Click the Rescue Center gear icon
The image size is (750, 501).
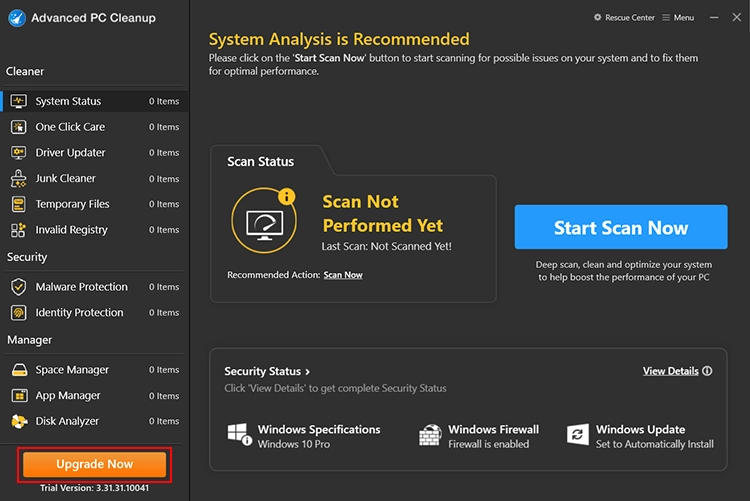coord(597,17)
